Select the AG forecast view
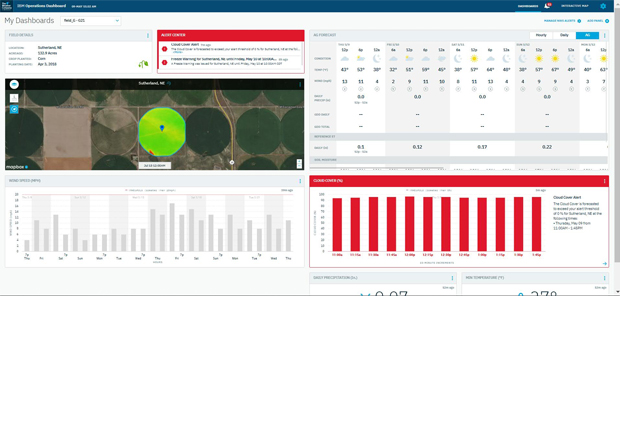The height and width of the screenshot is (445, 620). [x=587, y=35]
